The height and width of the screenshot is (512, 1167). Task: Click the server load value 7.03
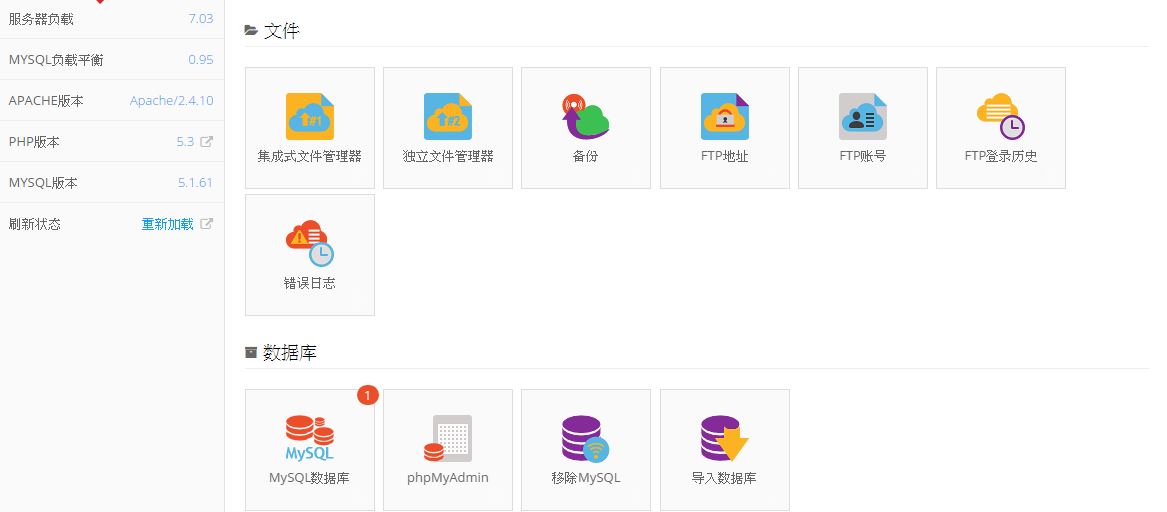(201, 19)
